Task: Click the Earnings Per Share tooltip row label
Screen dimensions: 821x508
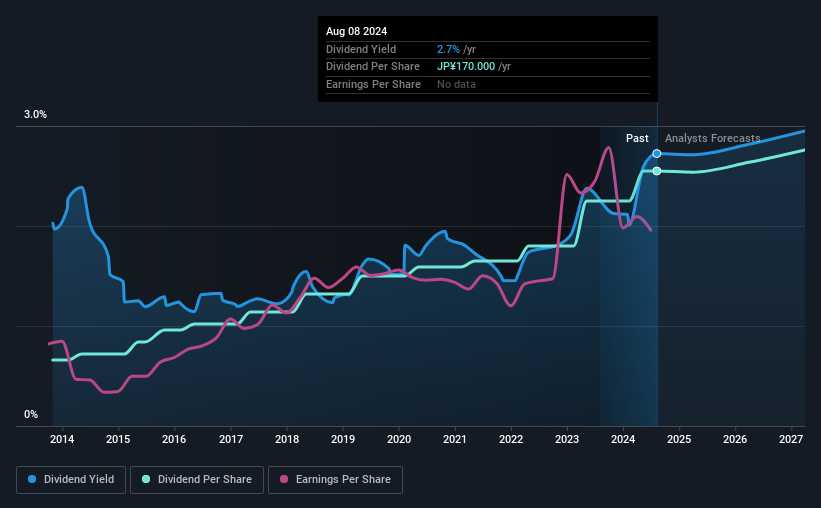Action: 373,84
